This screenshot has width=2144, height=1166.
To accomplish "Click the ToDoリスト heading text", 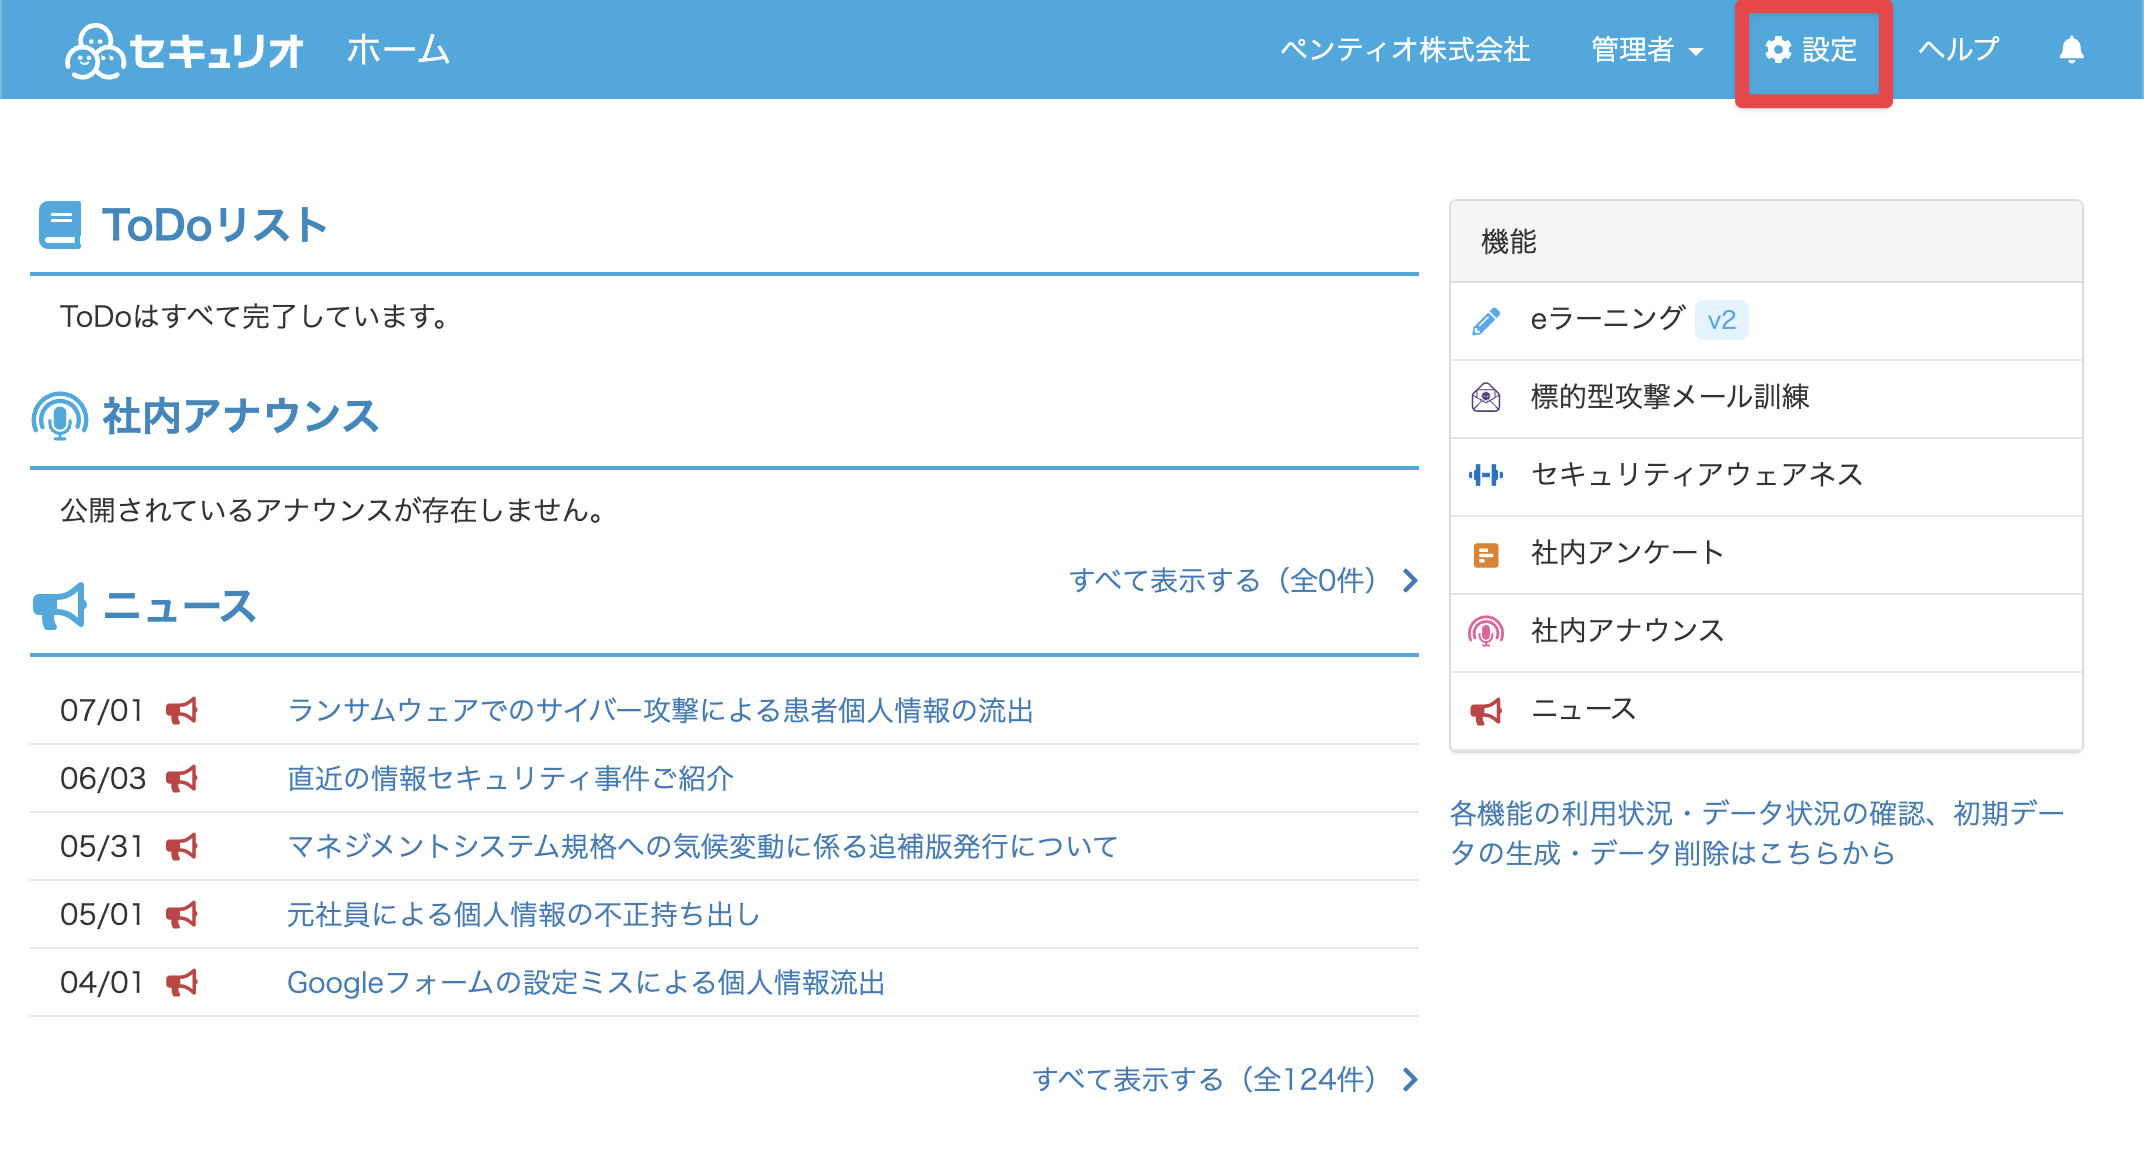I will point(215,225).
